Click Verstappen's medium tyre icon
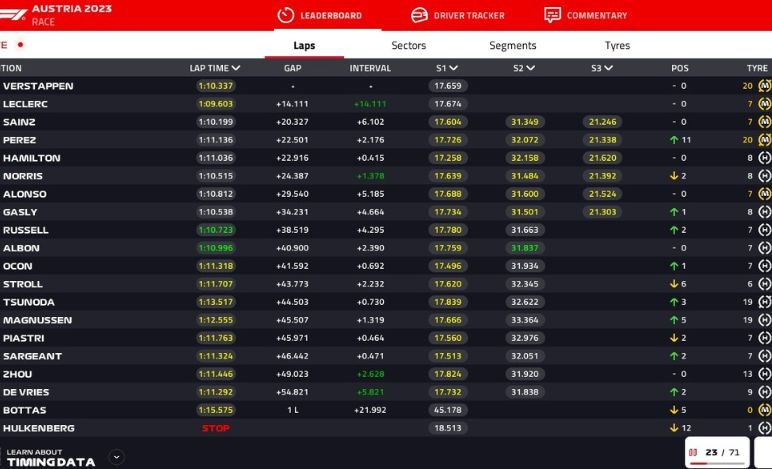This screenshot has width=772, height=469. (x=765, y=86)
